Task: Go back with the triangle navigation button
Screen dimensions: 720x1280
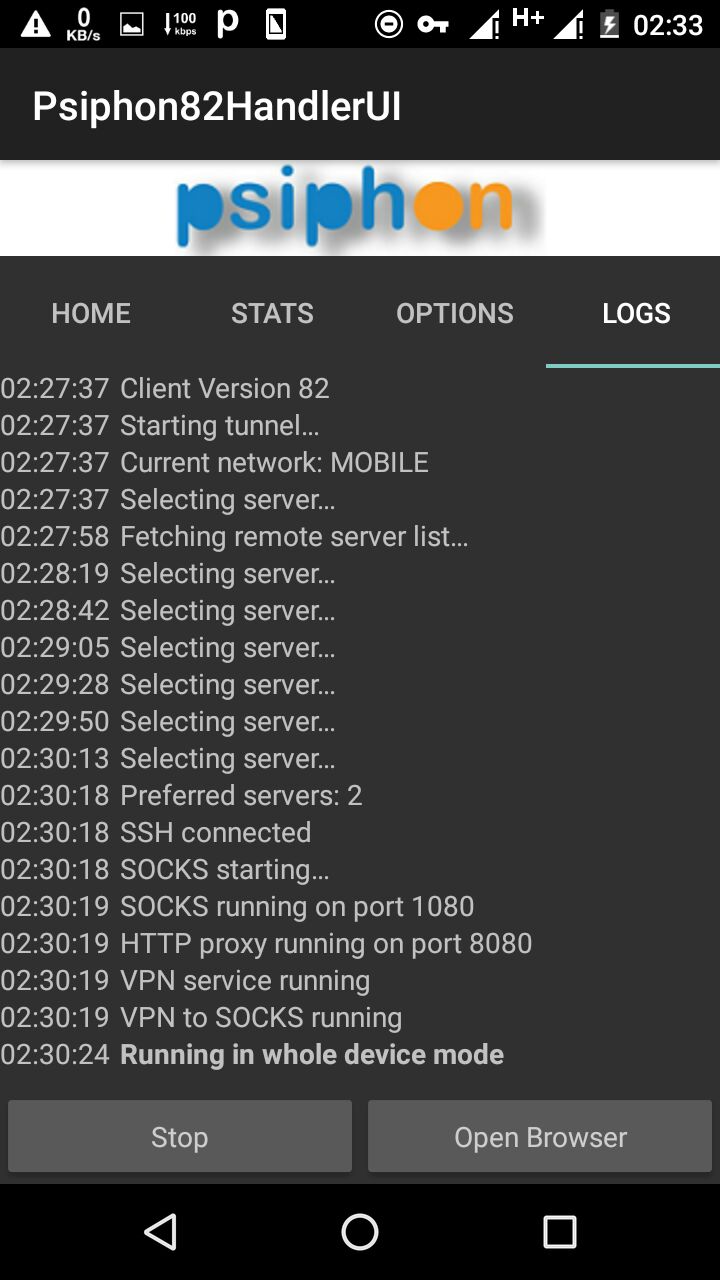Action: [x=160, y=1232]
